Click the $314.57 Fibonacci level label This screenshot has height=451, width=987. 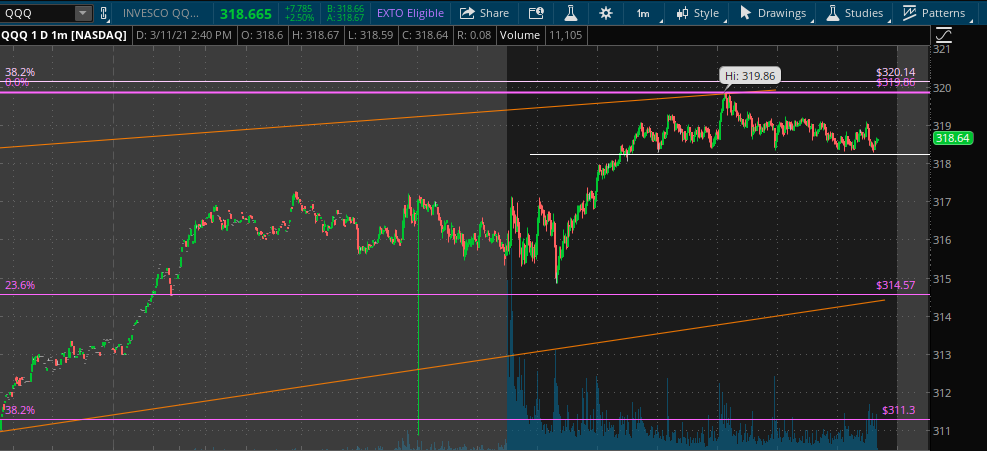tap(894, 285)
